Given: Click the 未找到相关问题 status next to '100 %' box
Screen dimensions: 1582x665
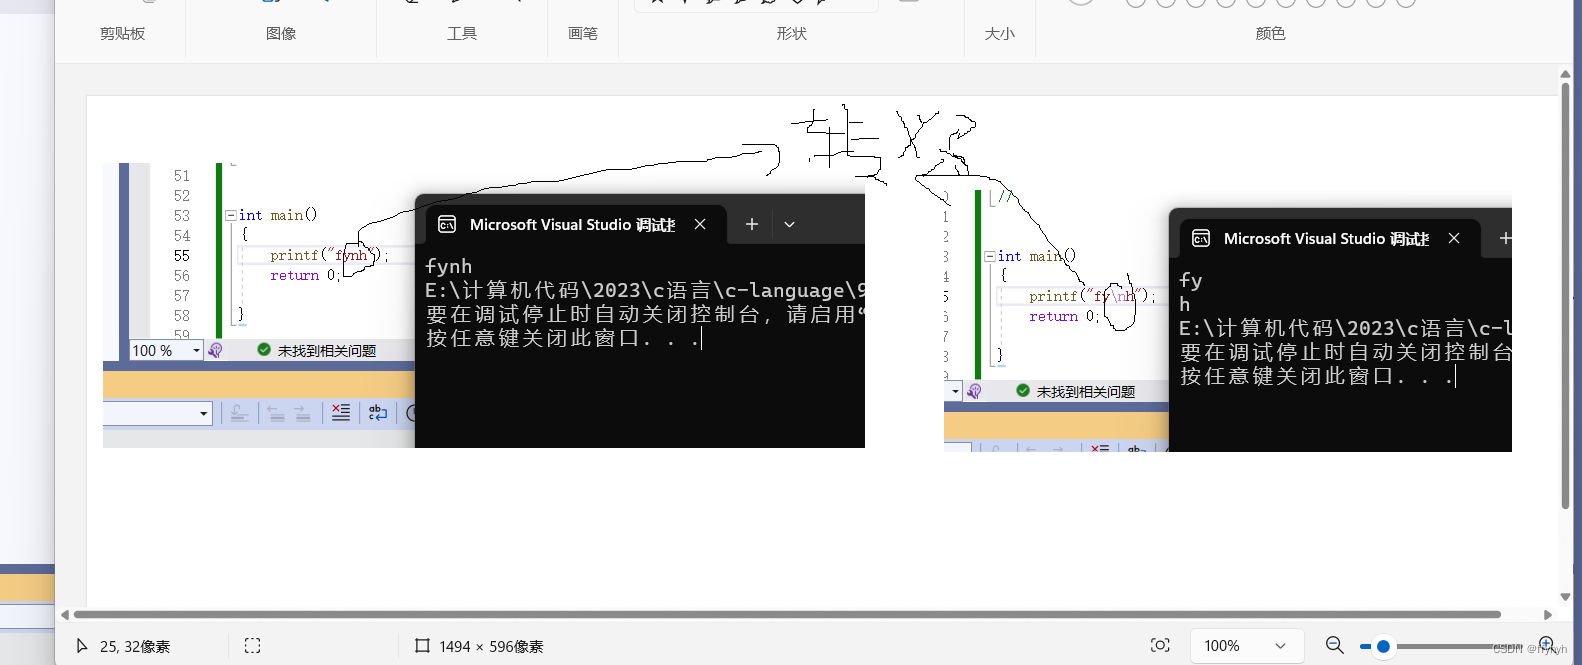Looking at the screenshot, I should (x=327, y=350).
